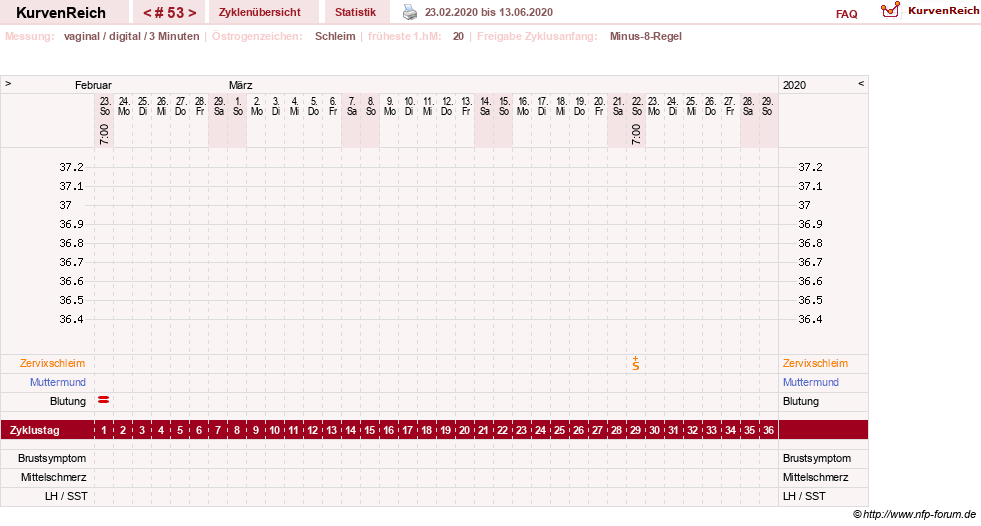This screenshot has height=526, width=981.
Task: Click the 13. Fr date column header
Action: pyautogui.click(x=466, y=106)
